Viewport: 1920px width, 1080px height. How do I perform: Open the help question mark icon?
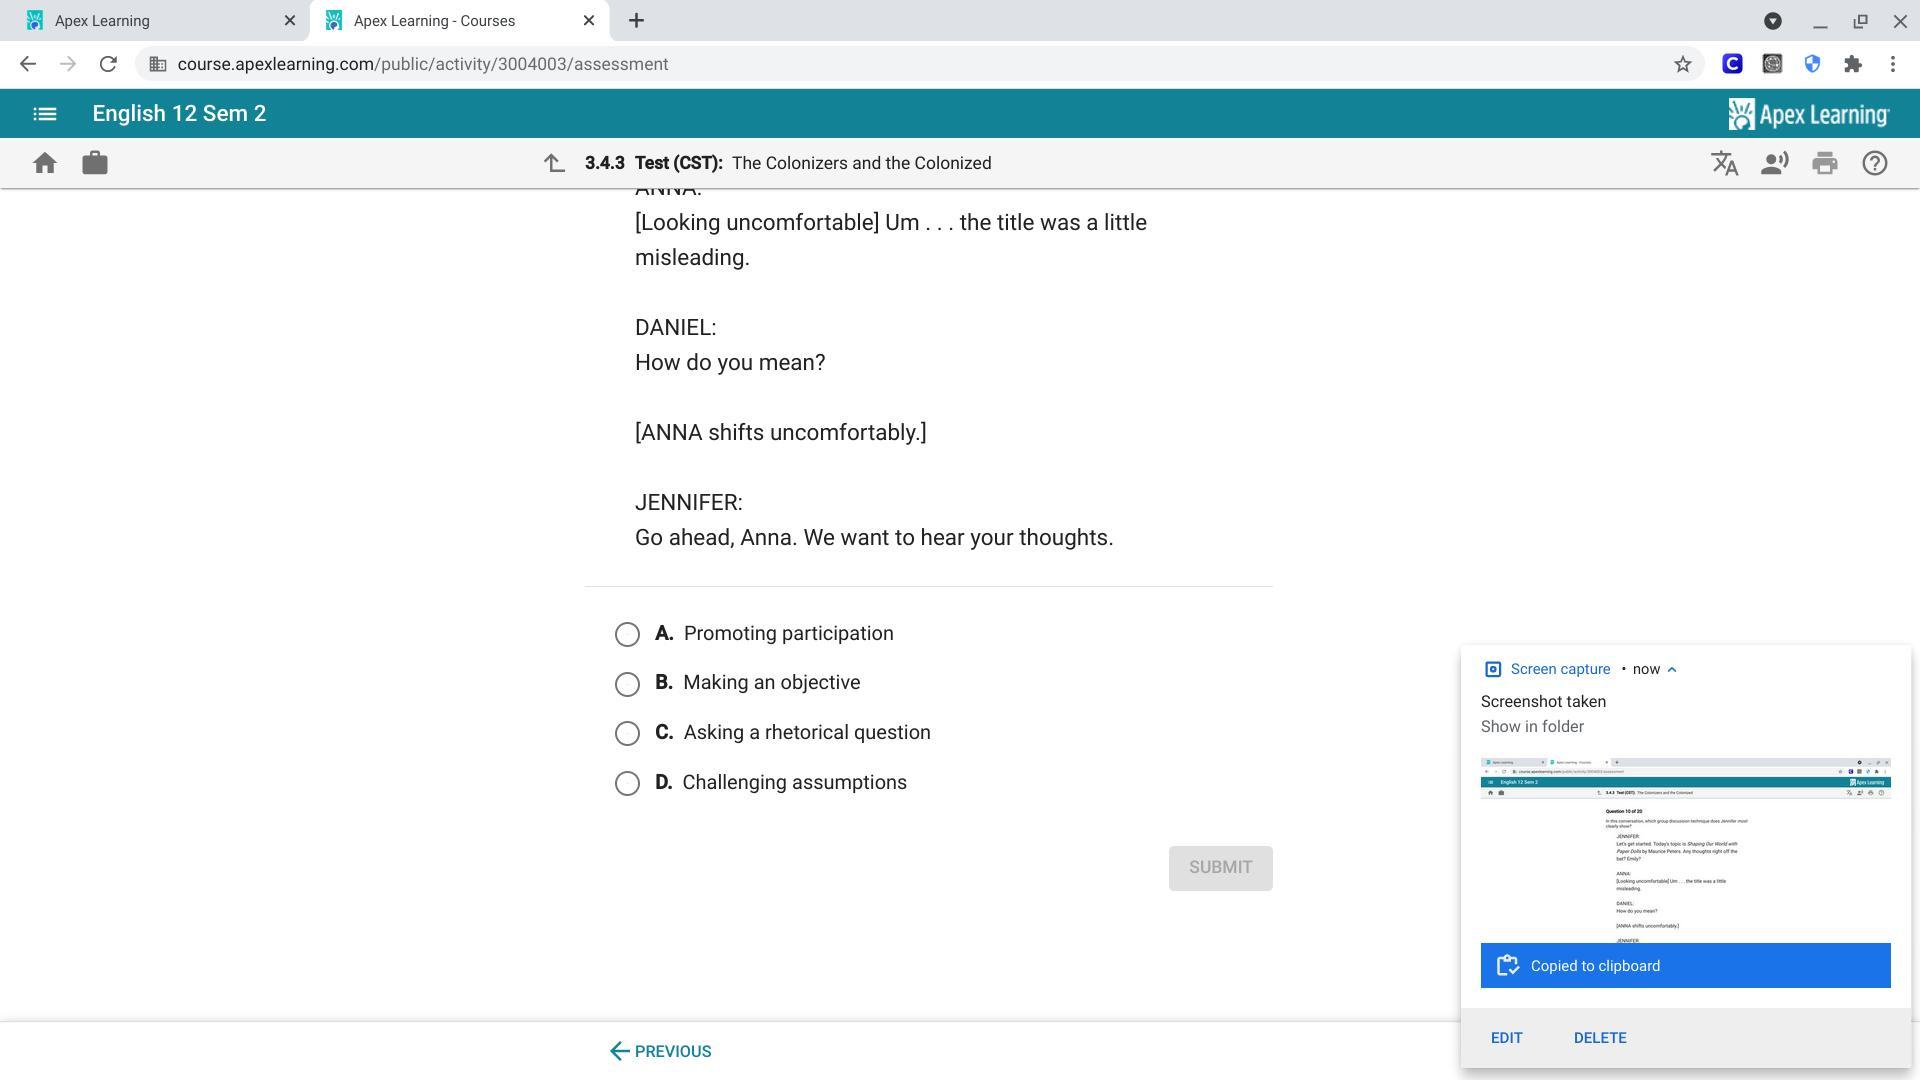1874,163
